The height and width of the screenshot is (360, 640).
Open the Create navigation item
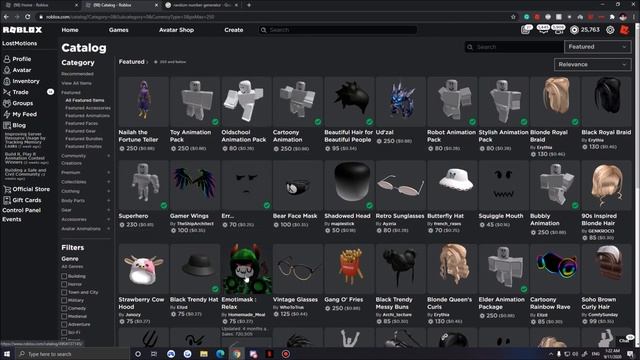[233, 30]
